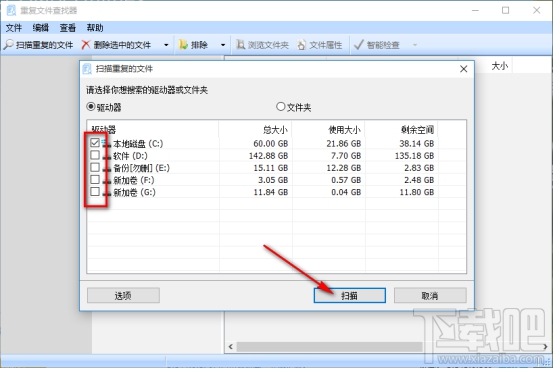Click the 3.05 GB total size cell
553x369 pixels.
coord(273,180)
